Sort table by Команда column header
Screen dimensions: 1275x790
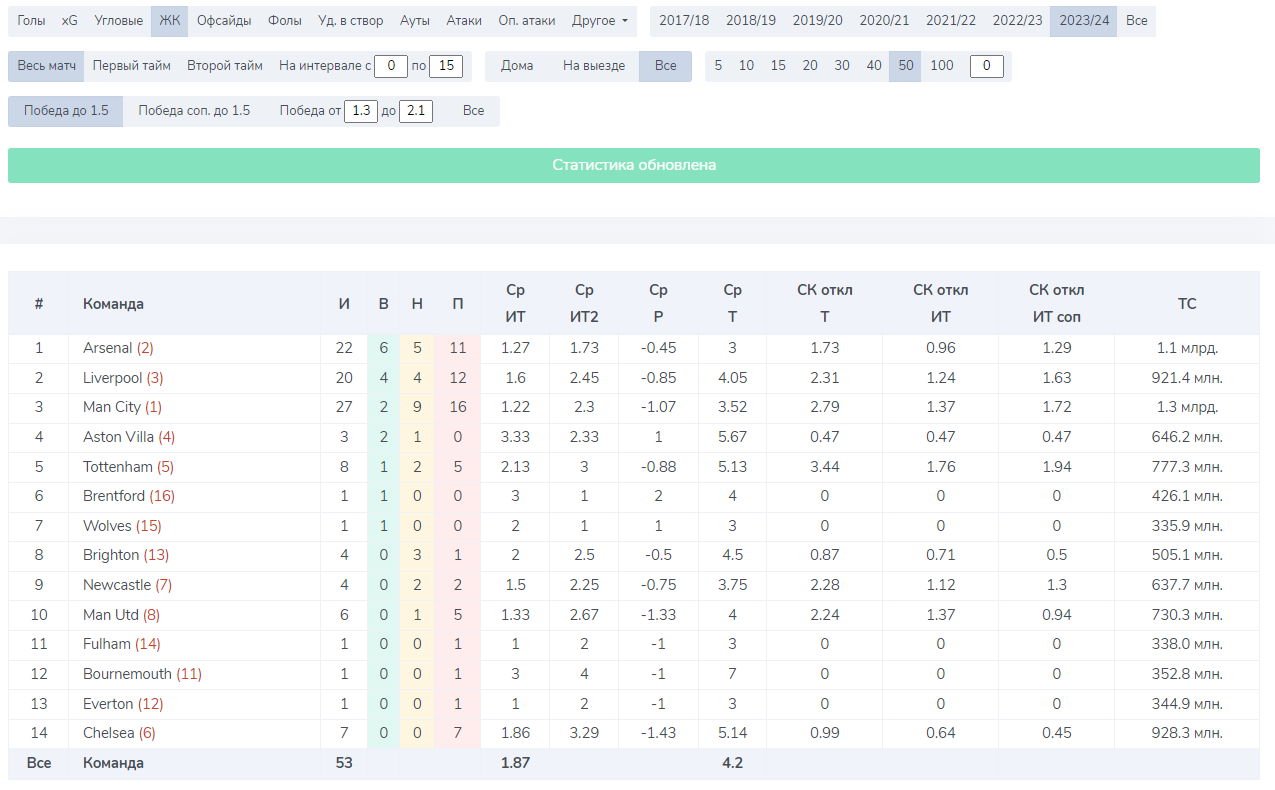(x=113, y=304)
